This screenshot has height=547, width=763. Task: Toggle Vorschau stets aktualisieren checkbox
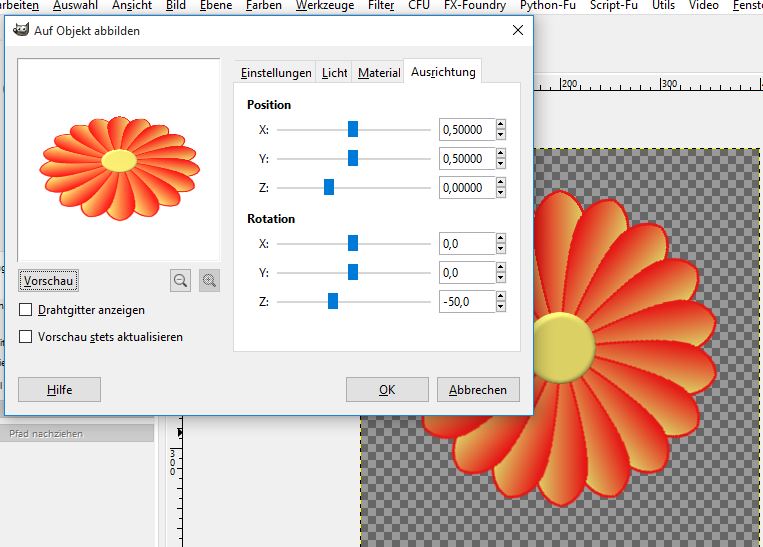[26, 337]
